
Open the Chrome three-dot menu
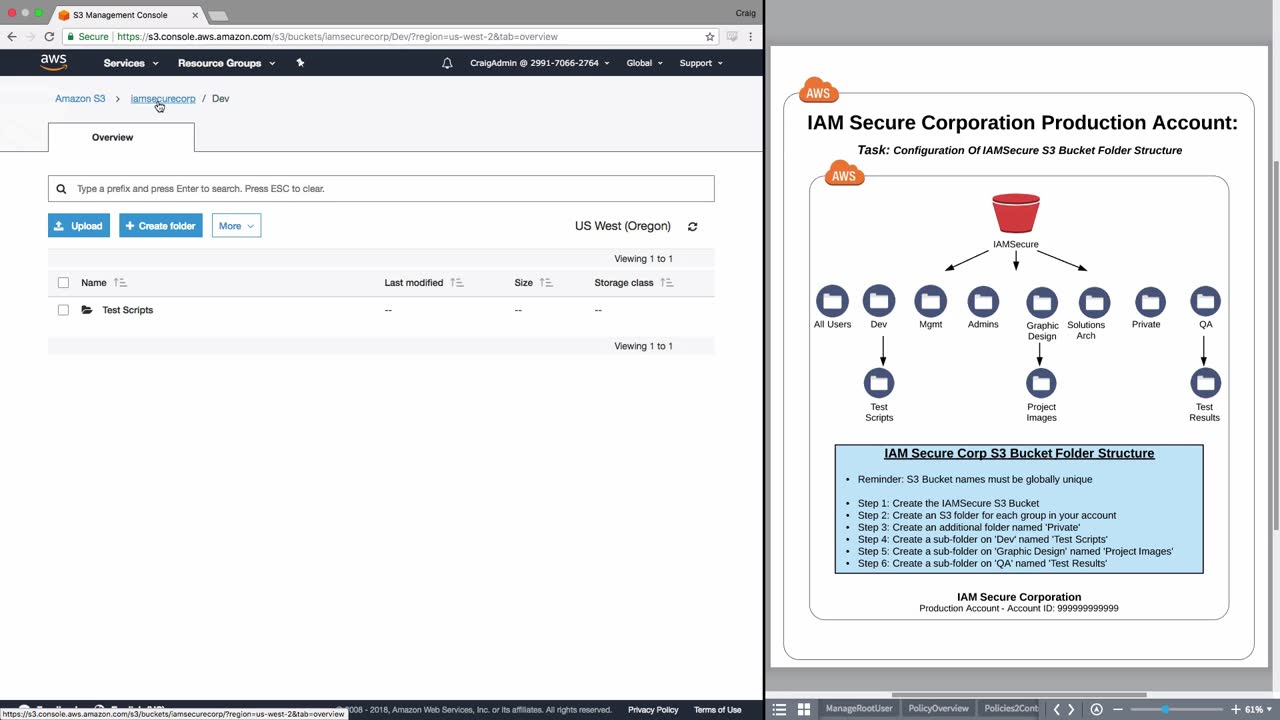[x=750, y=37]
